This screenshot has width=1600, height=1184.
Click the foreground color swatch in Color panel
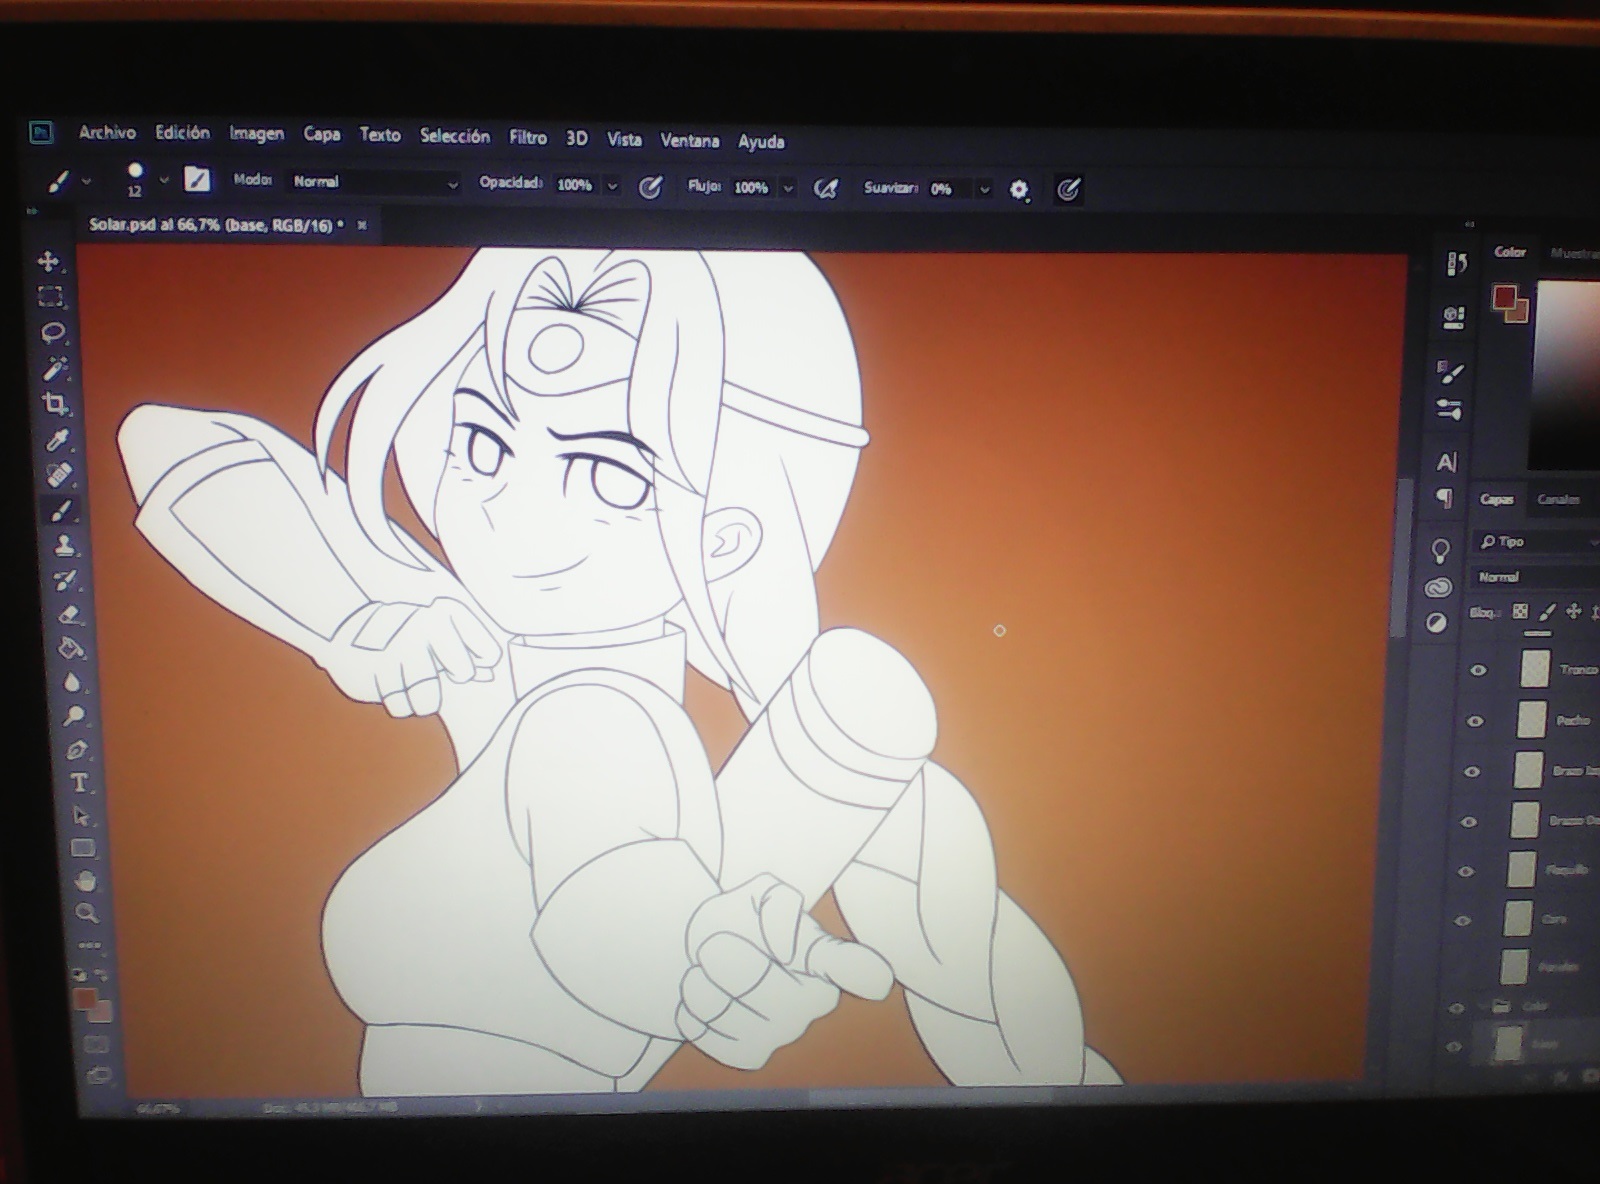coord(1504,297)
